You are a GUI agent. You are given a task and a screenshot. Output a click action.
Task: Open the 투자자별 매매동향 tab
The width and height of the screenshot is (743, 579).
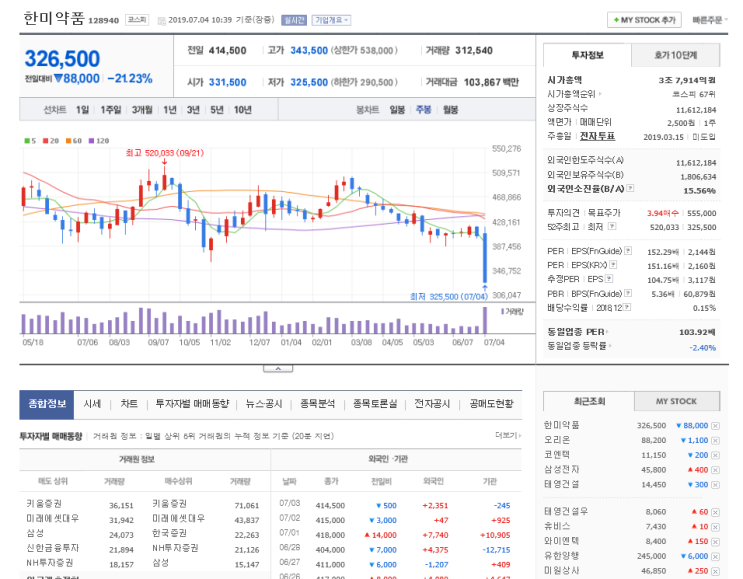tap(192, 404)
